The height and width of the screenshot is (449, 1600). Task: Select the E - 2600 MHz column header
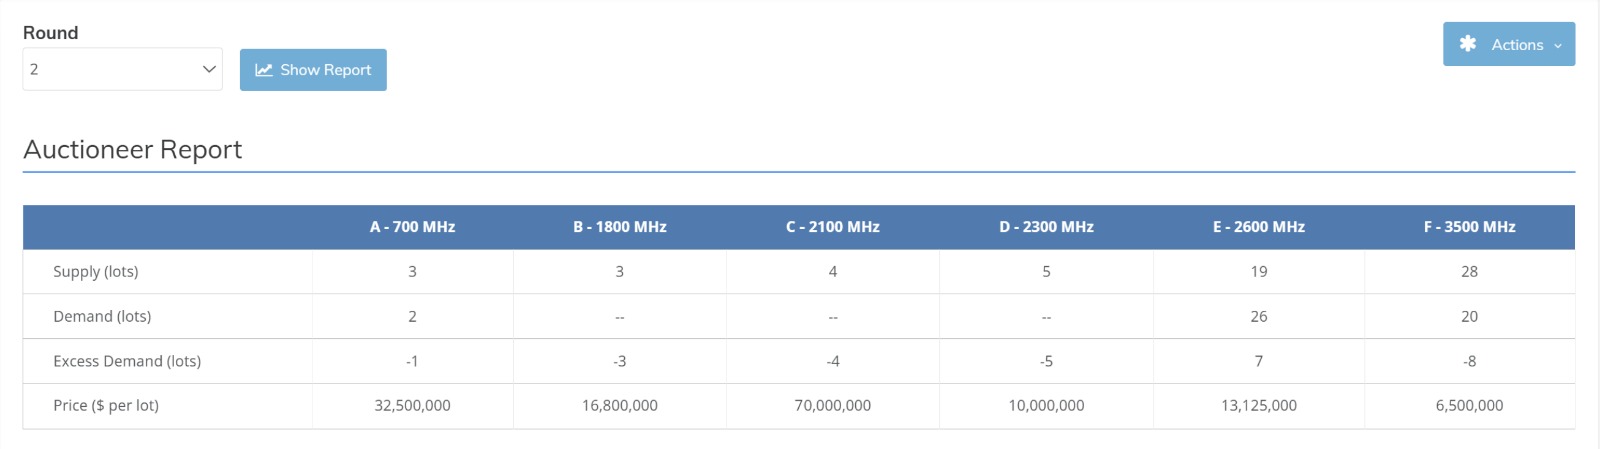(1258, 227)
